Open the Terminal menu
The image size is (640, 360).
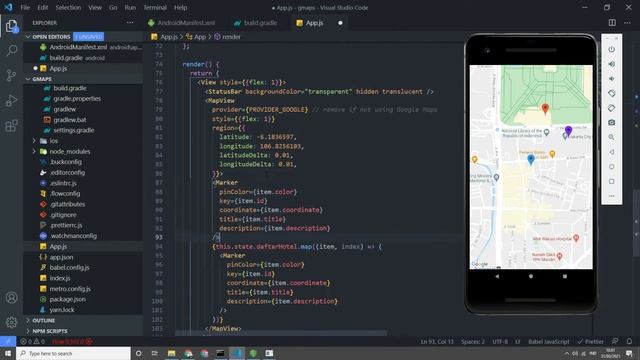click(x=155, y=7)
